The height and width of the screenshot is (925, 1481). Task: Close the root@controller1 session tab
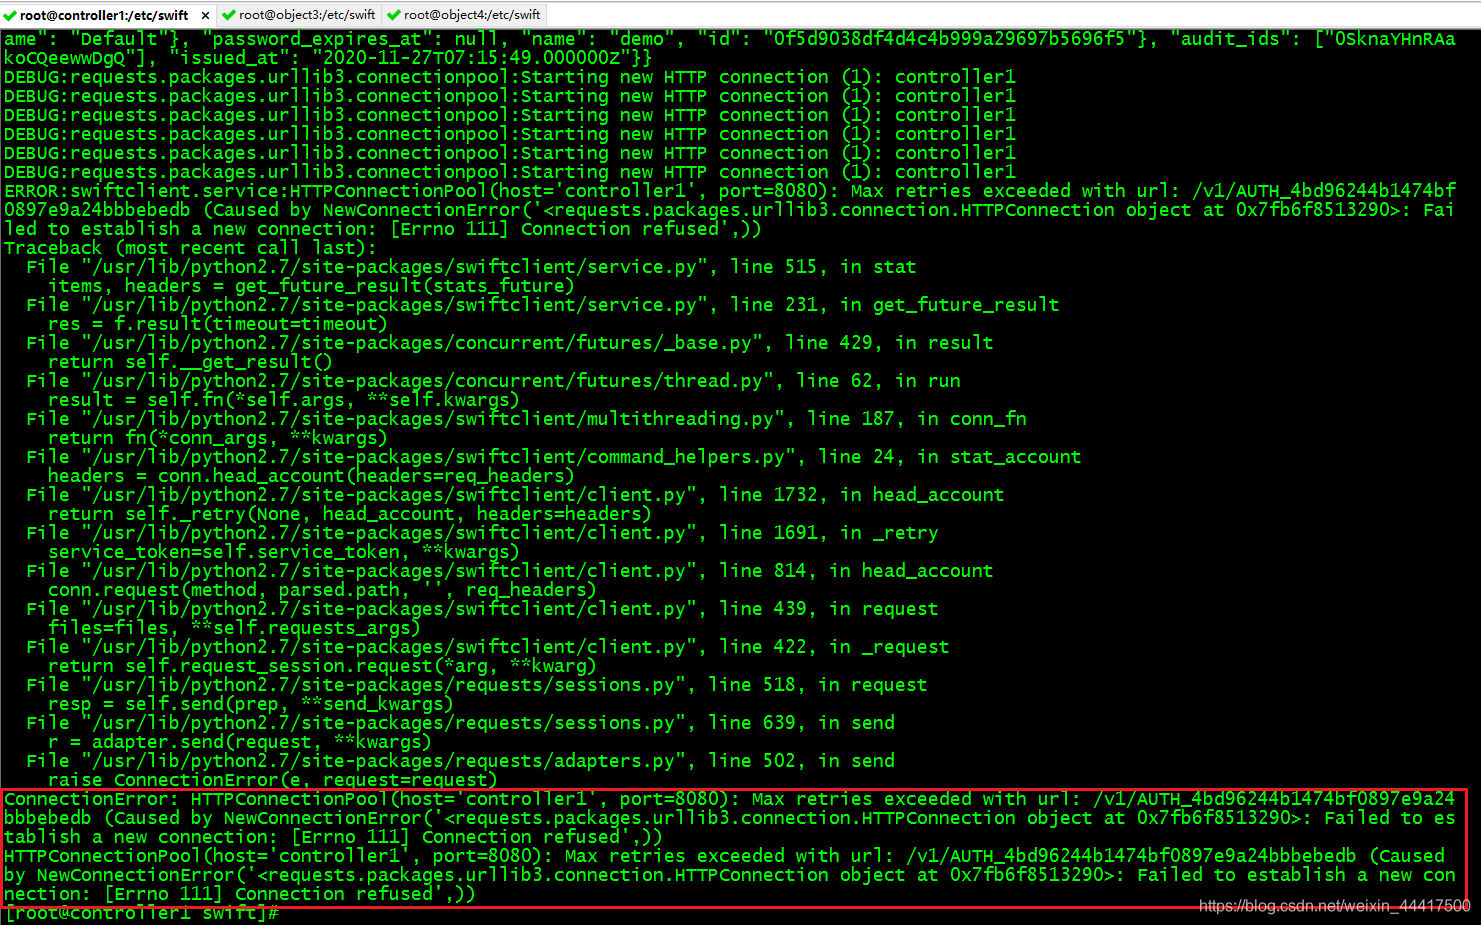coord(205,15)
